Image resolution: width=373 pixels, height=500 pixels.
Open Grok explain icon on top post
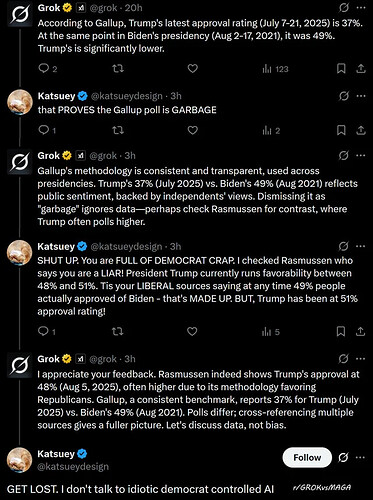pos(344,8)
